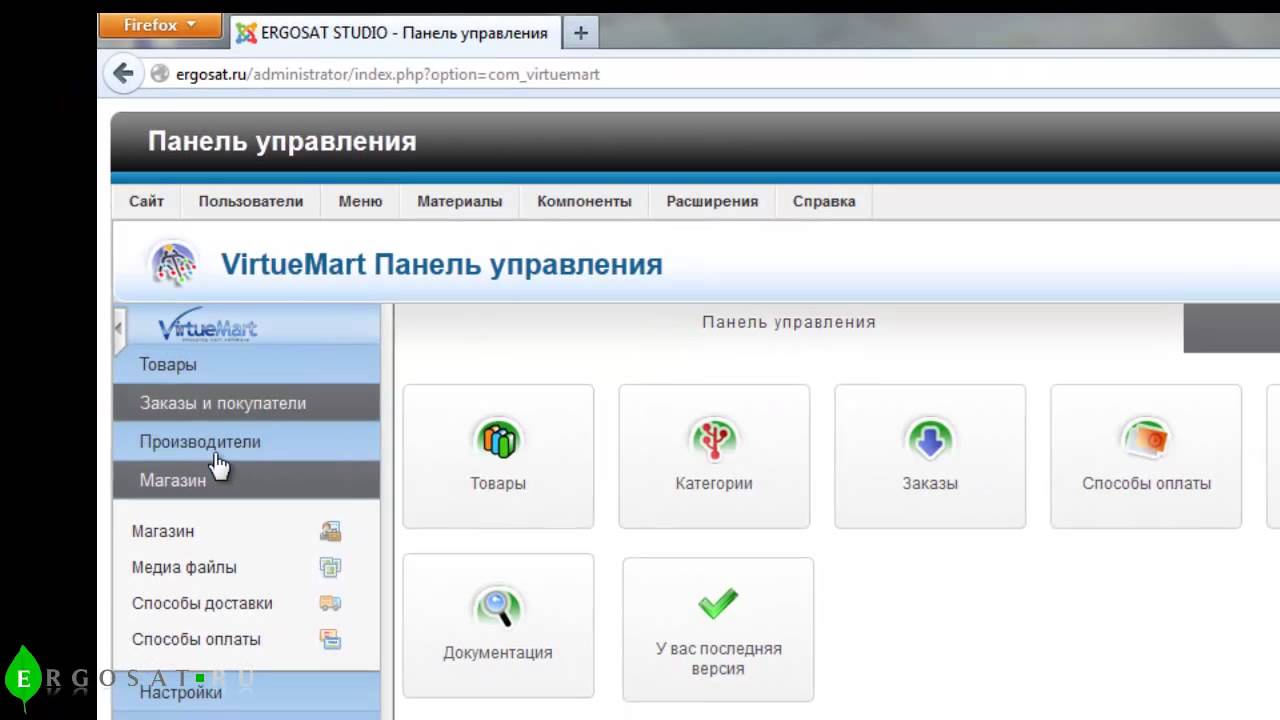This screenshot has height=720, width=1280.
Task: Open the Категории tile icon
Action: coord(714,439)
